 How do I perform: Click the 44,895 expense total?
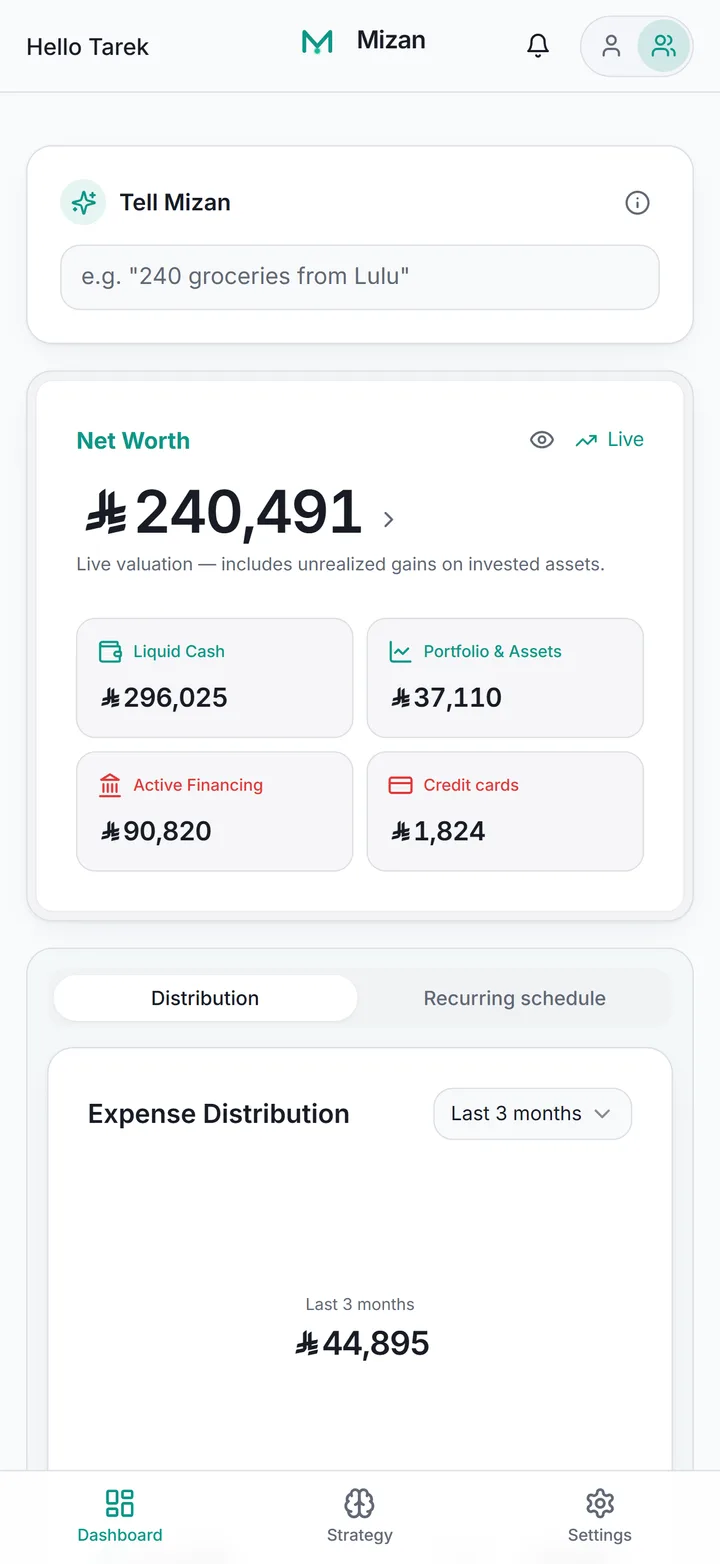(x=362, y=1344)
